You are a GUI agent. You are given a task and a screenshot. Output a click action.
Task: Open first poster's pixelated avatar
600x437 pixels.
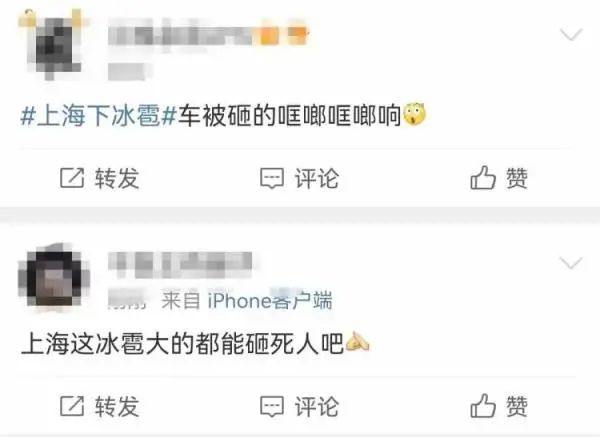click(x=54, y=46)
